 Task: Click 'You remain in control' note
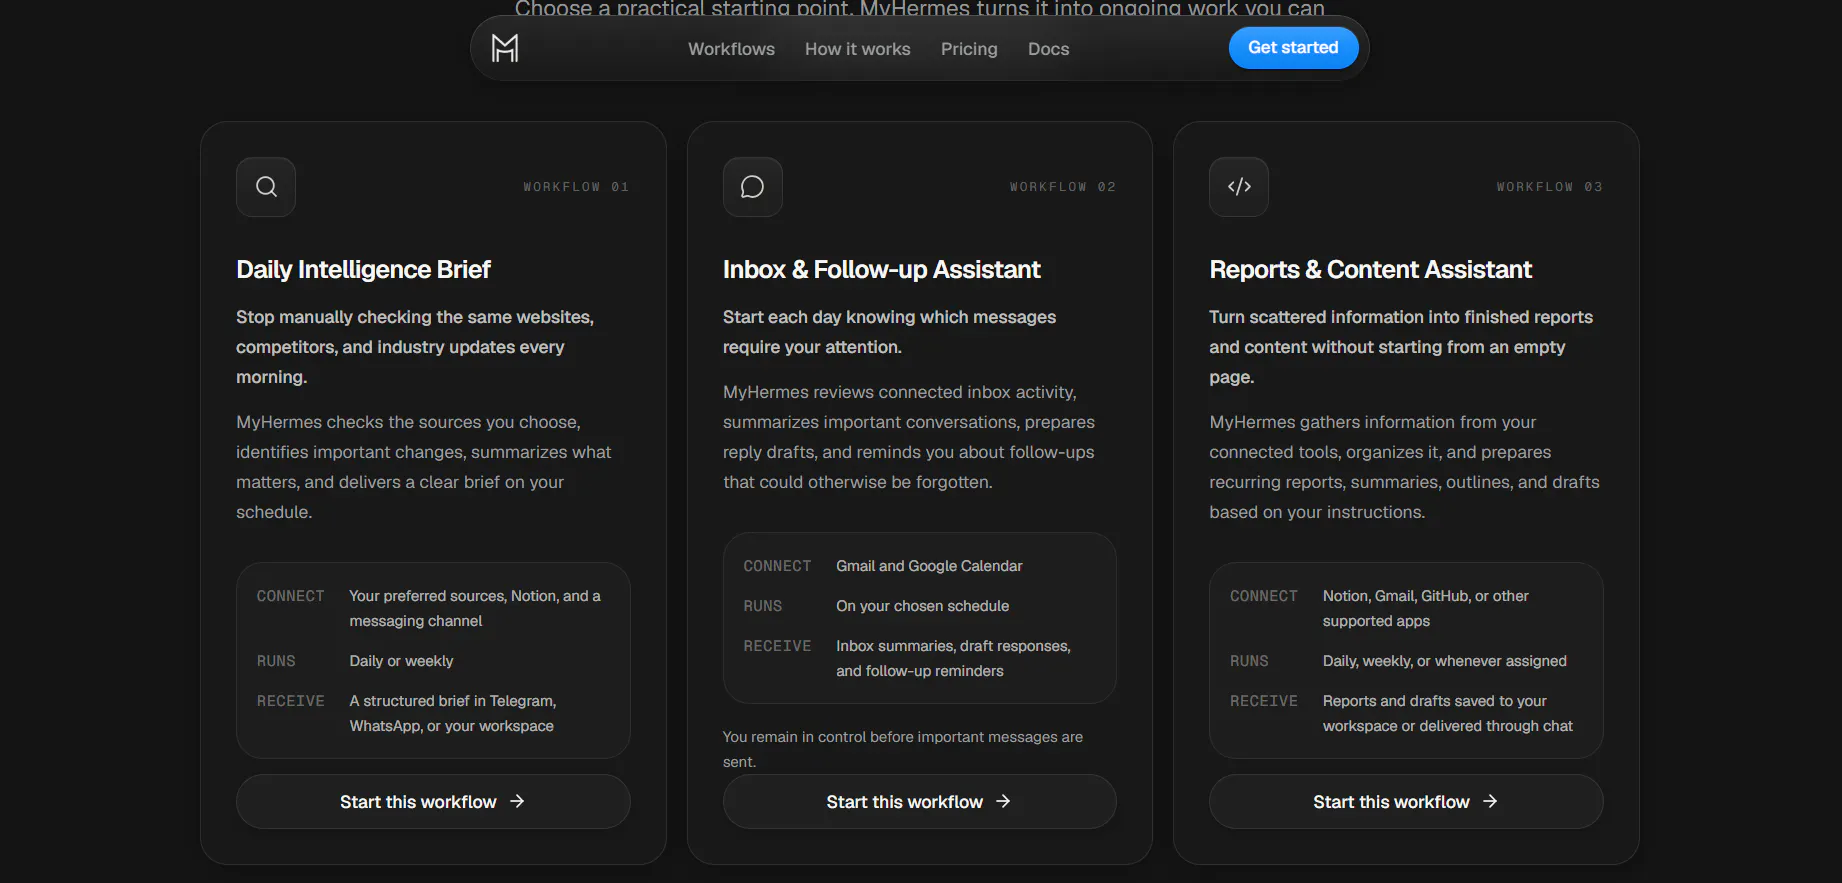click(x=903, y=749)
